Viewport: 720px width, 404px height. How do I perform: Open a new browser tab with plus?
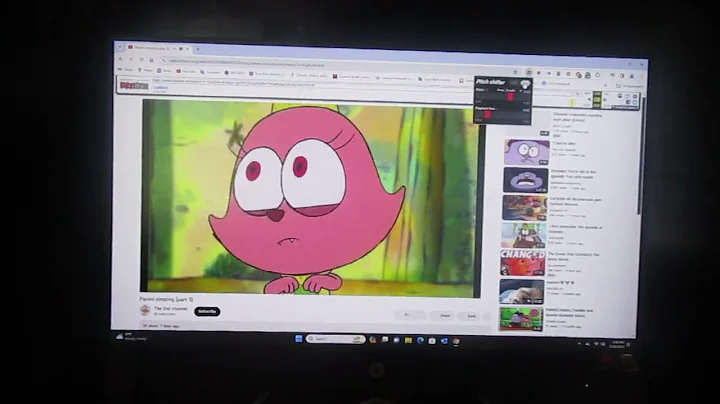[198, 49]
